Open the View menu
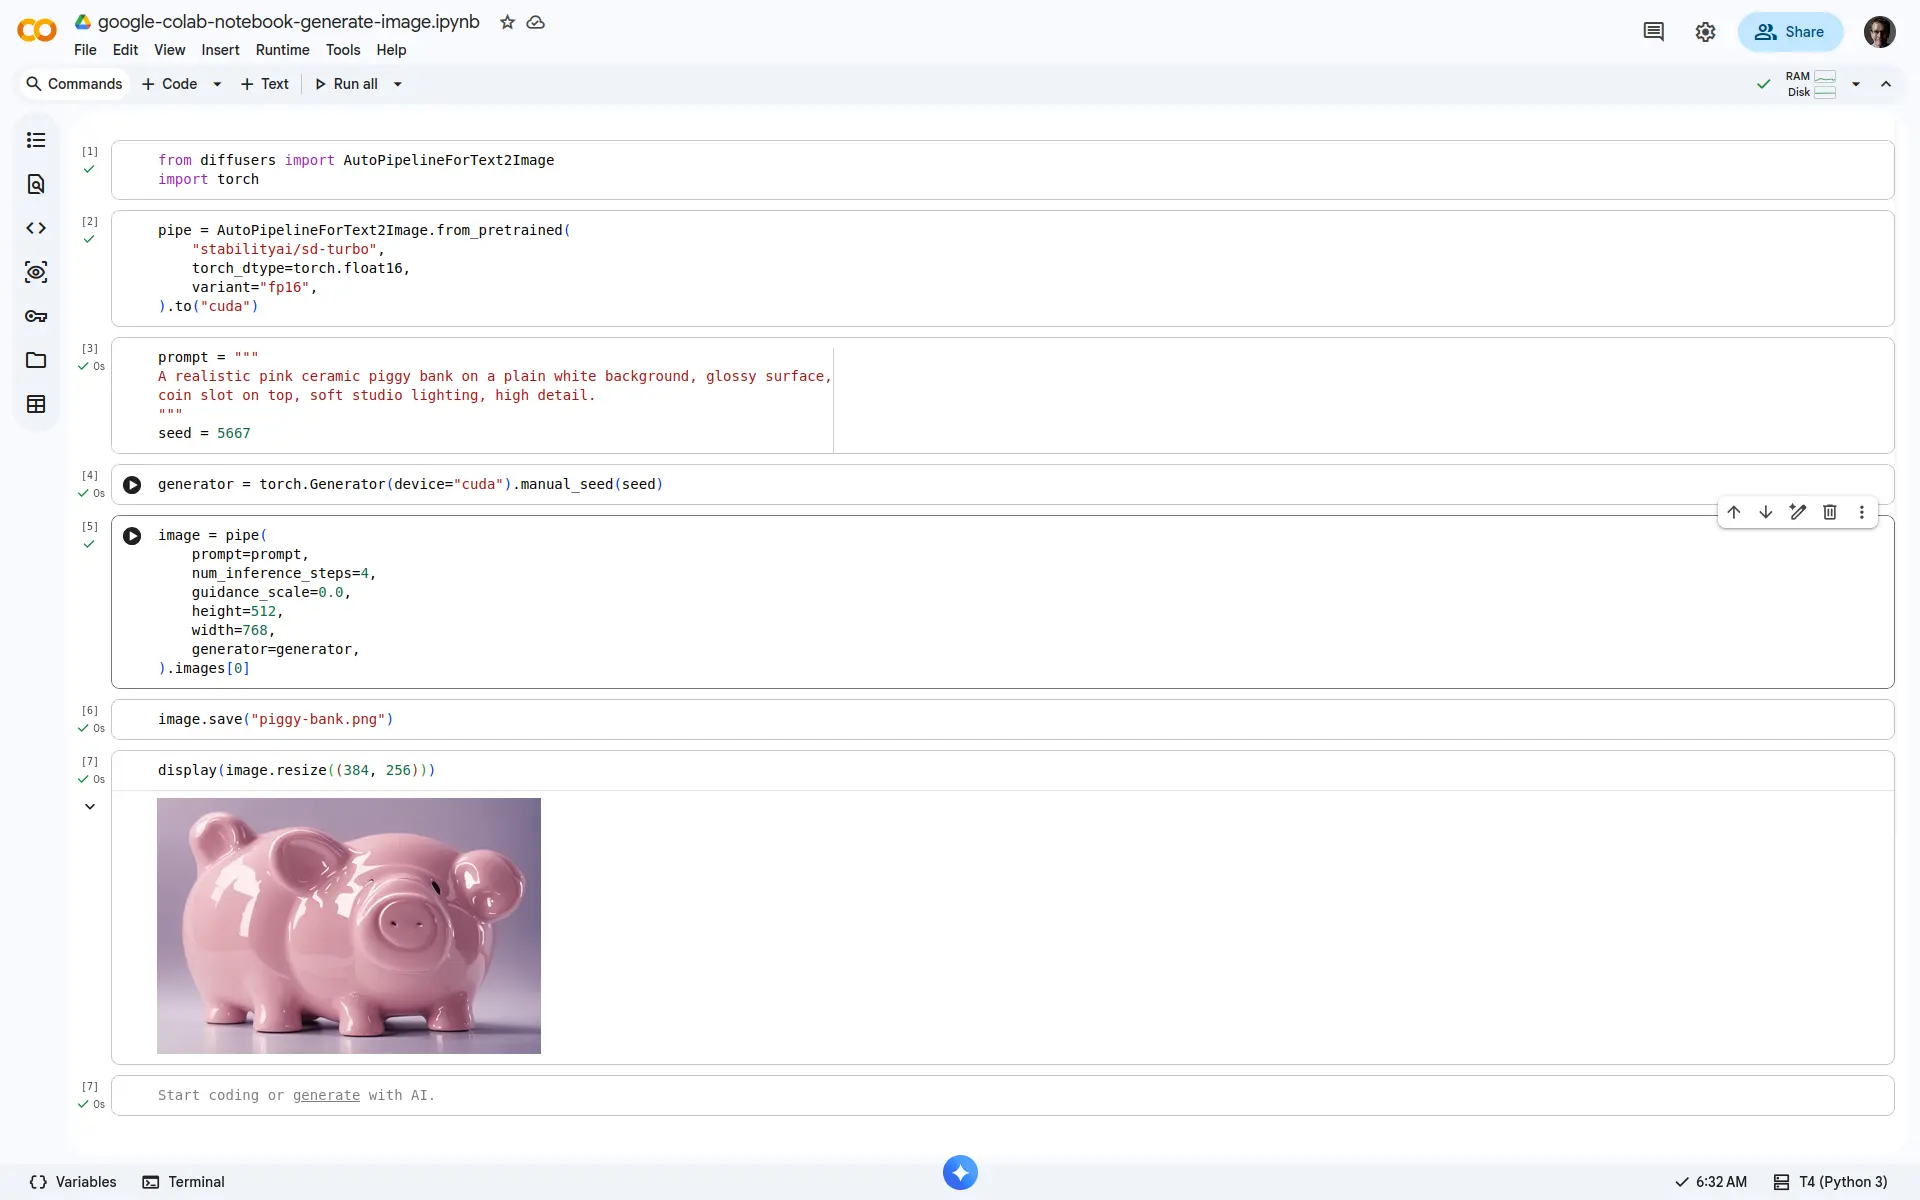This screenshot has width=1920, height=1200. 169,50
